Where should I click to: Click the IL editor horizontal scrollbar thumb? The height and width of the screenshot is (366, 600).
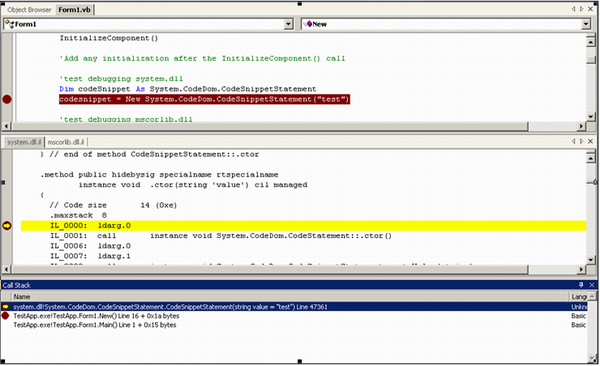pyautogui.click(x=270, y=270)
